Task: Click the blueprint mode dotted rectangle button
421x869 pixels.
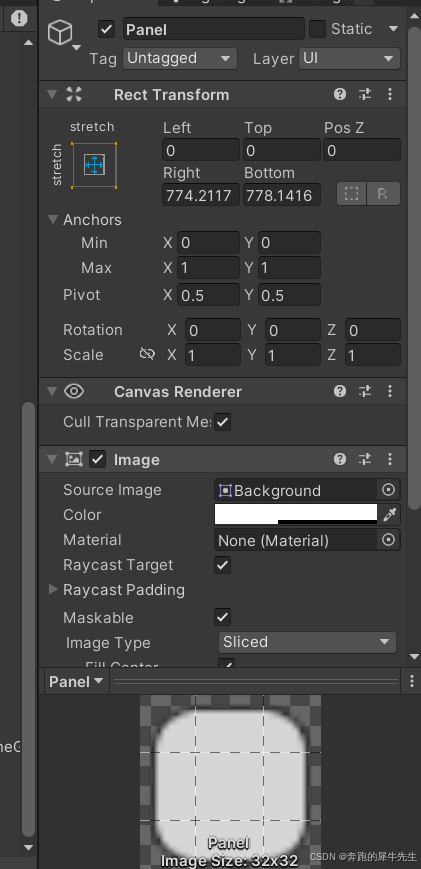Action: [351, 195]
